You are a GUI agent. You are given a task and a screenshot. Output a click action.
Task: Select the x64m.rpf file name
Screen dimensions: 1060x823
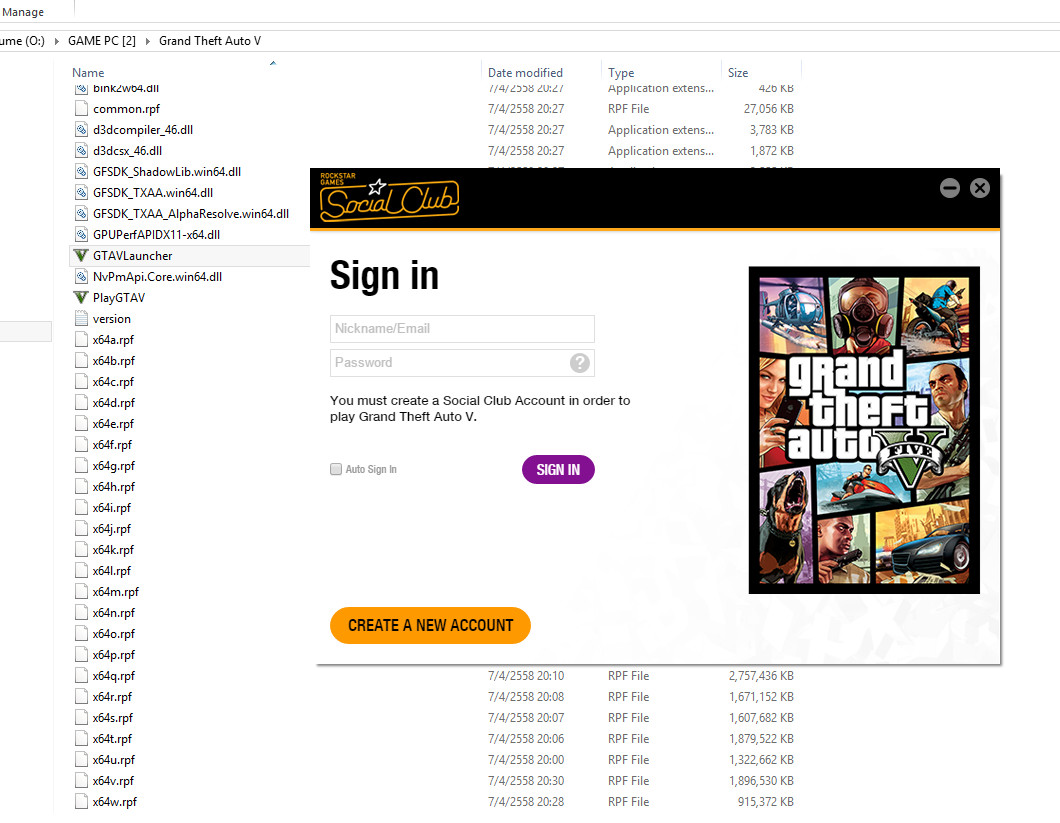tap(116, 592)
